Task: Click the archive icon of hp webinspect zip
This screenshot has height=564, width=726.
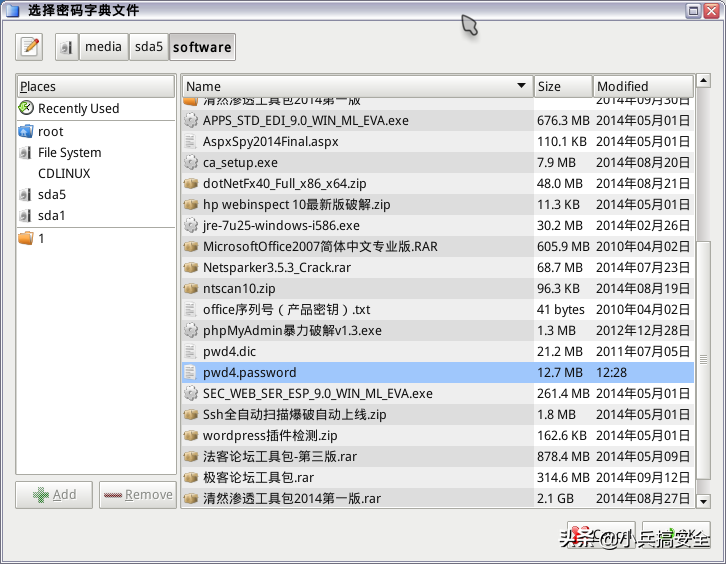Action: coord(190,204)
